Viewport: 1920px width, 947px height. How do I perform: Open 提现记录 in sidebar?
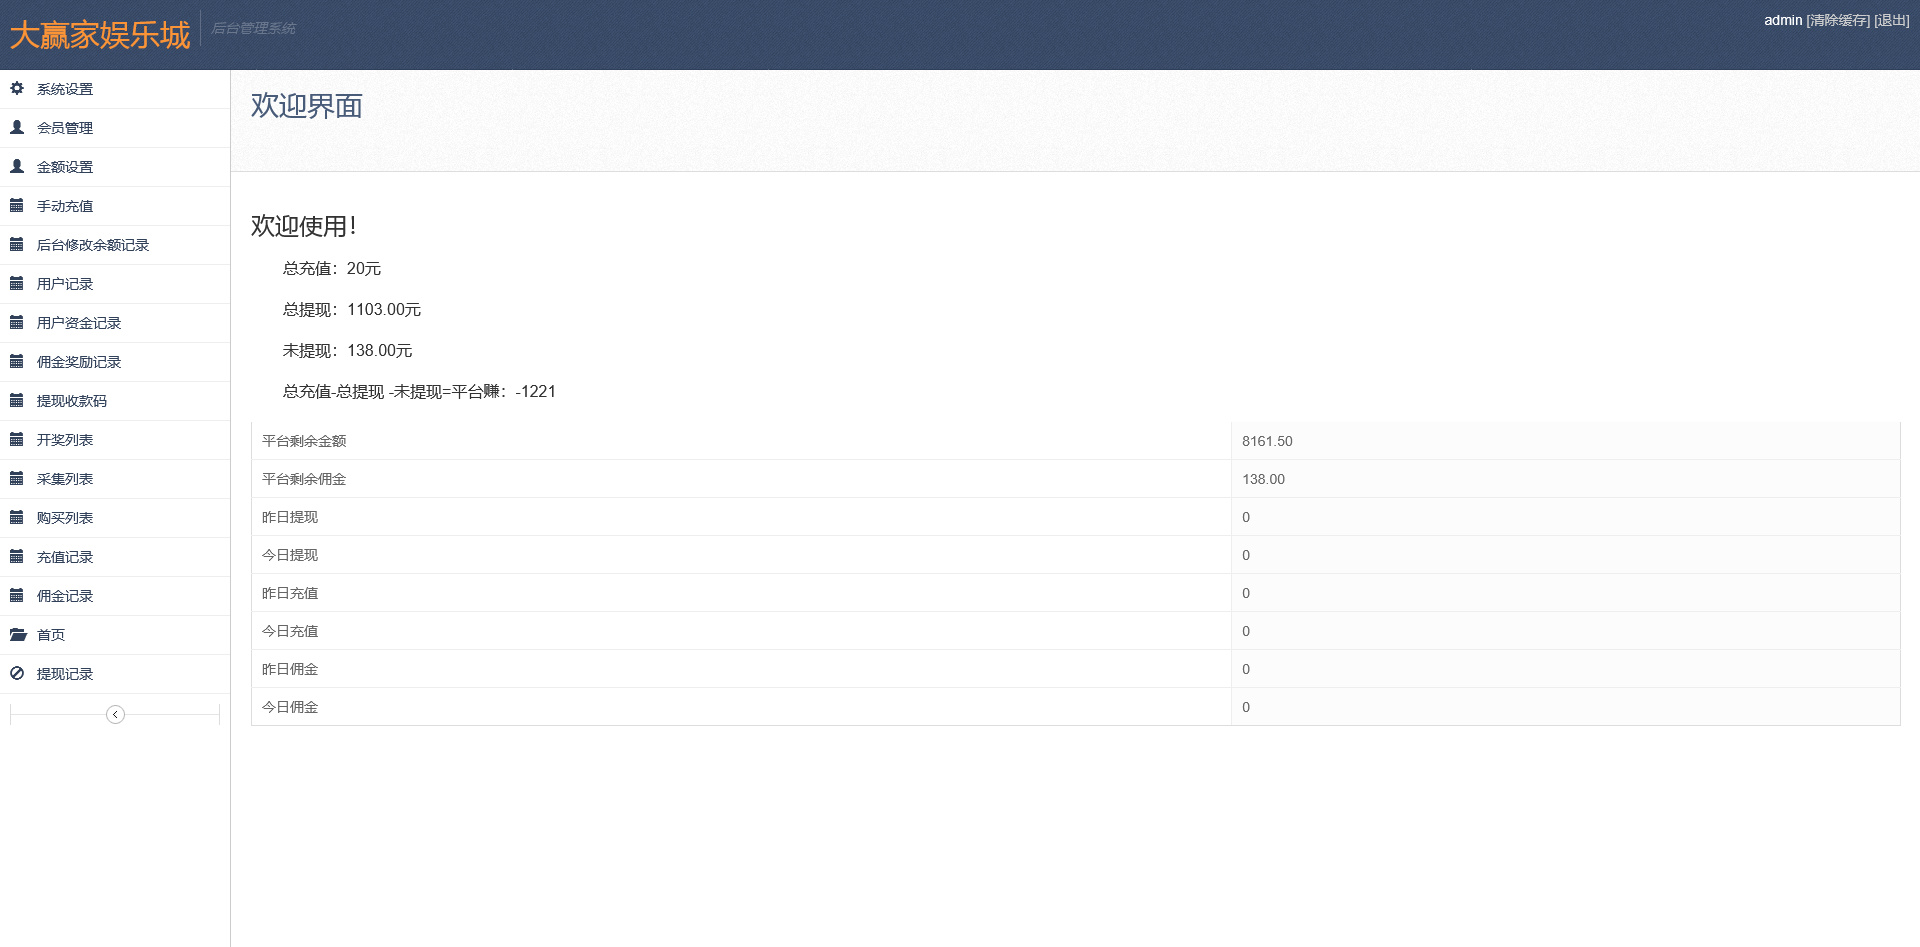(x=115, y=674)
